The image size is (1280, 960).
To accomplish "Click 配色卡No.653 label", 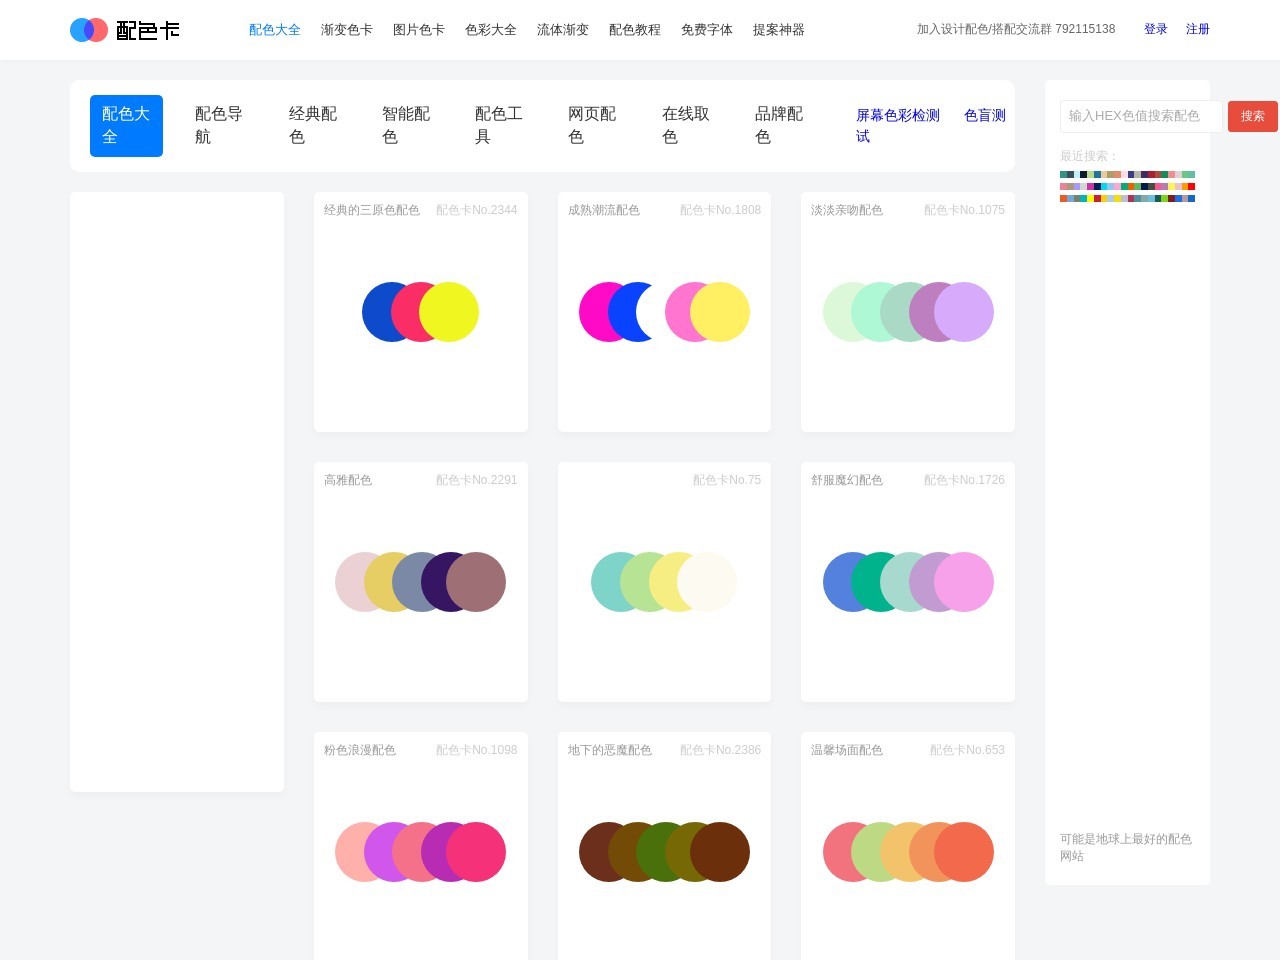I will pyautogui.click(x=967, y=750).
